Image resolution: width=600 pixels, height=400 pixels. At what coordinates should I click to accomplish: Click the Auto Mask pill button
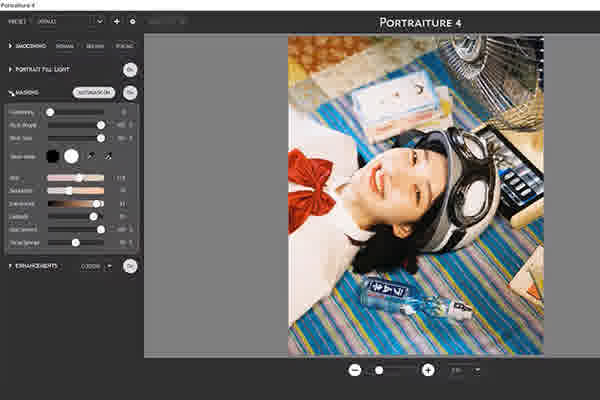pos(94,93)
